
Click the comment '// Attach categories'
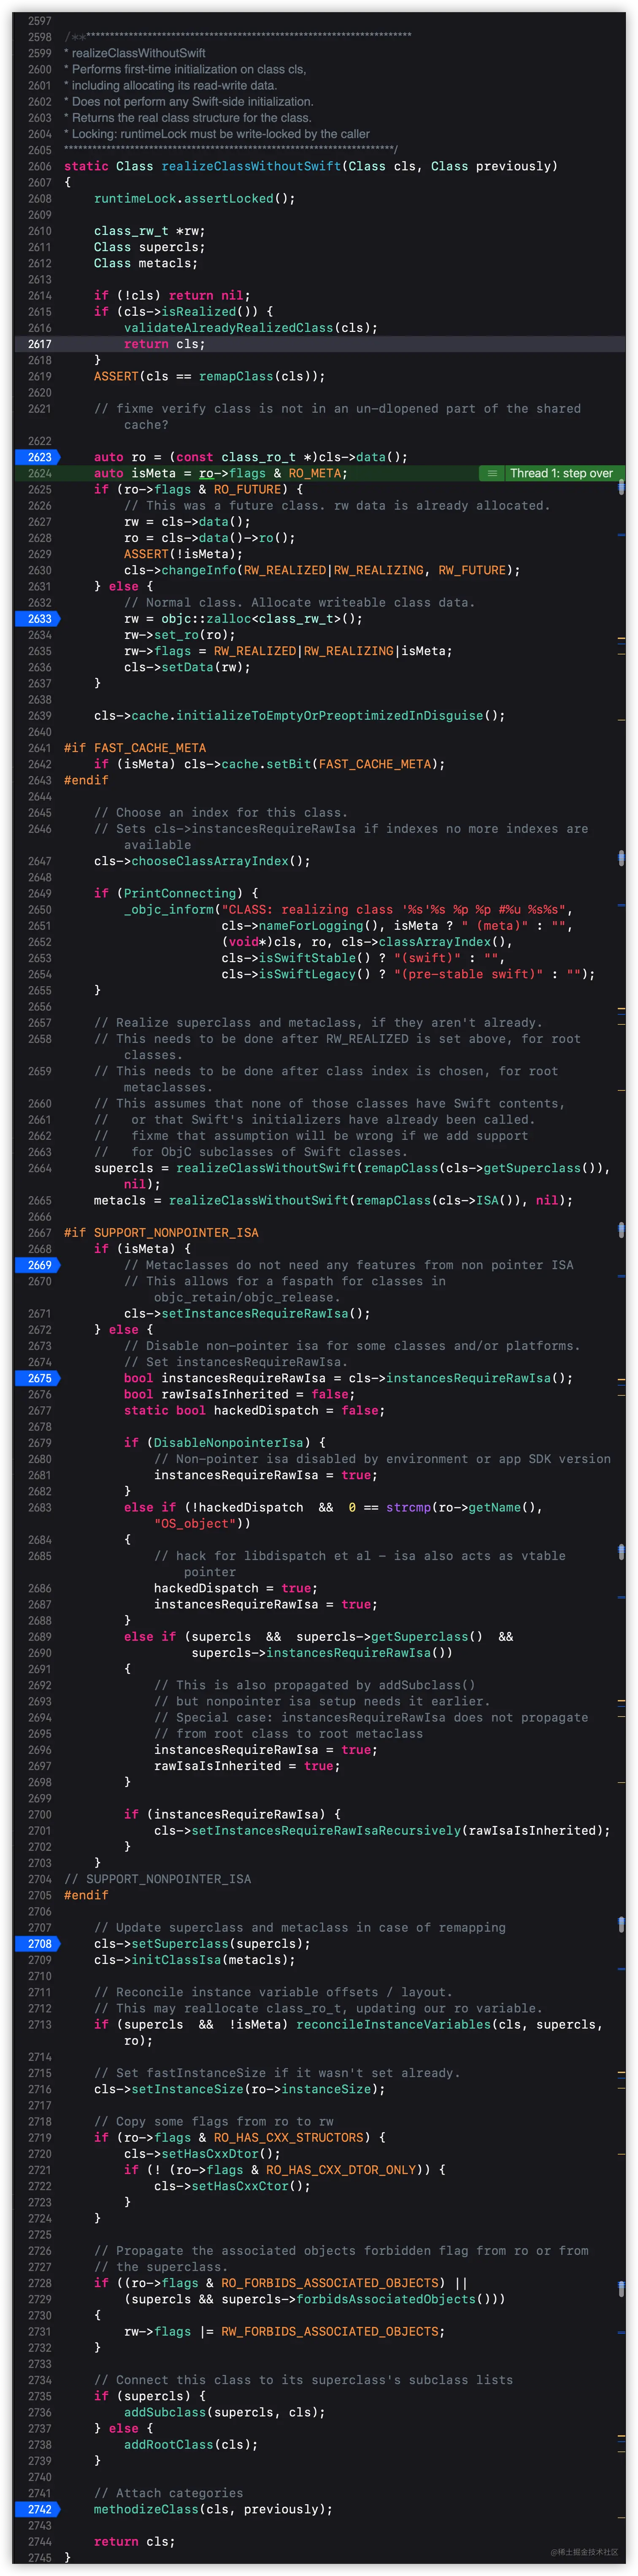pyautogui.click(x=169, y=2493)
